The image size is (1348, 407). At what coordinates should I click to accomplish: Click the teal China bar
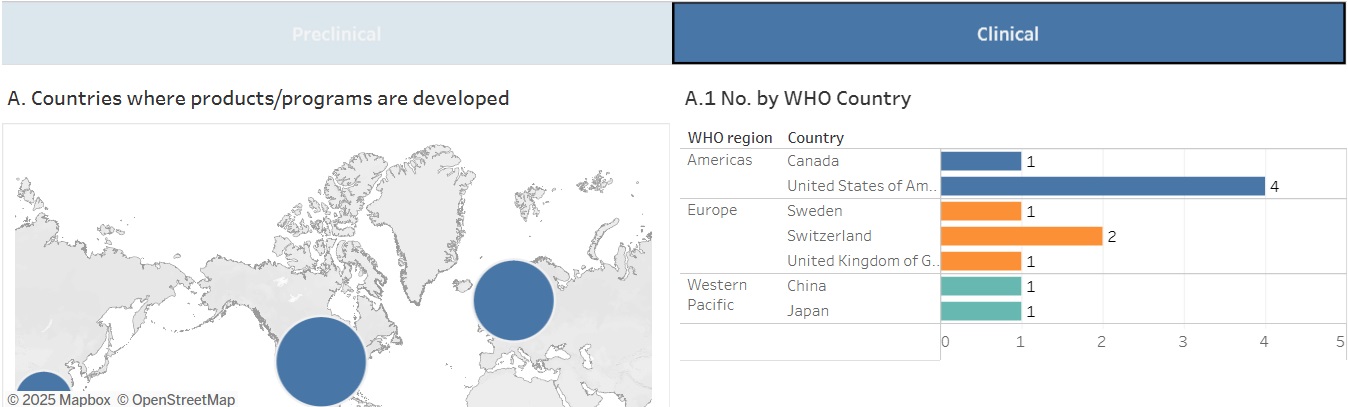click(981, 286)
